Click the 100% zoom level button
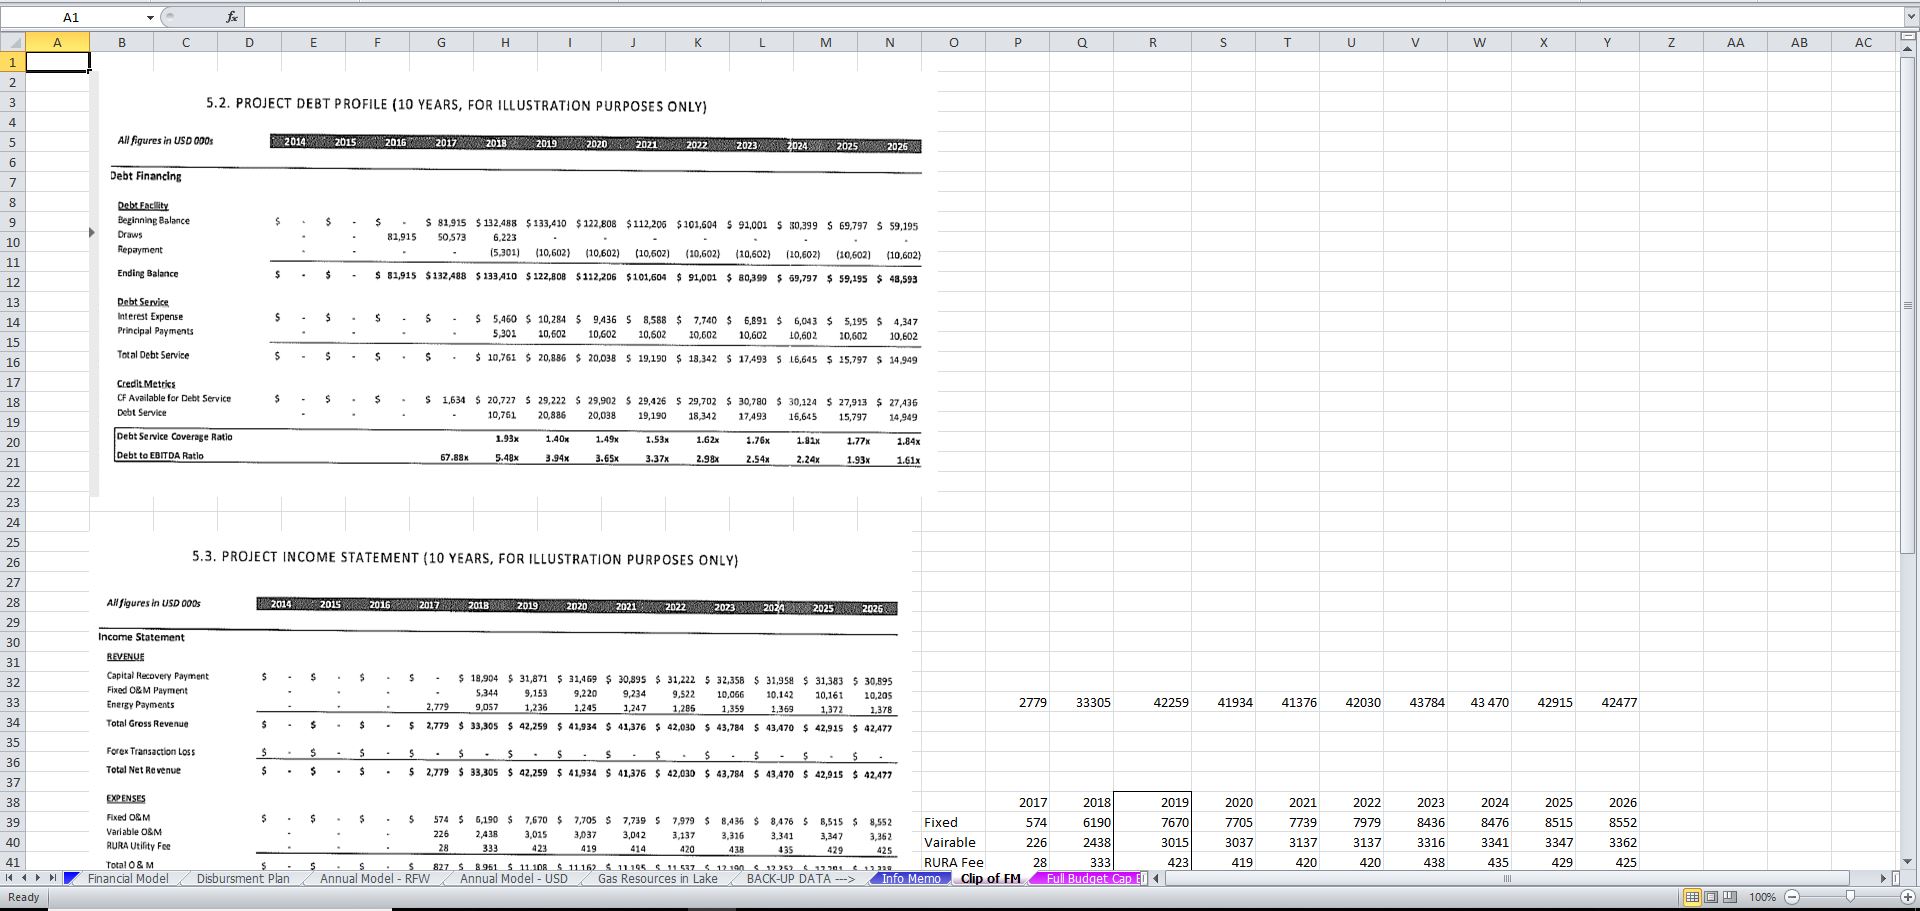 click(1763, 897)
